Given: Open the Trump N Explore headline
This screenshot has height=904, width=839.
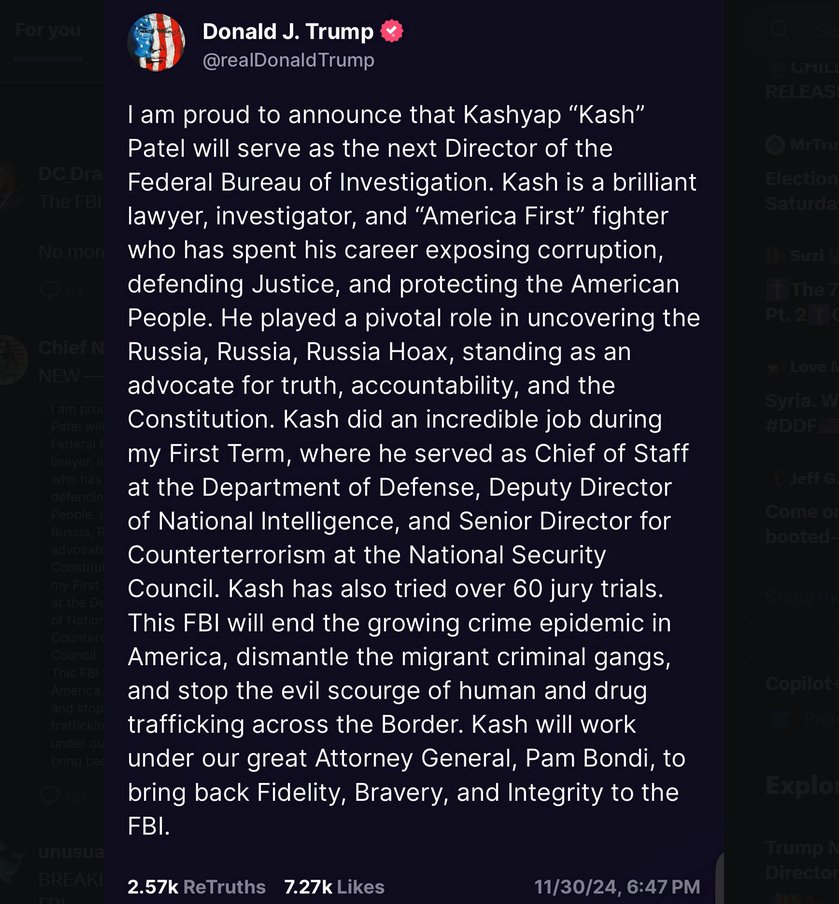Looking at the screenshot, I should click(x=802, y=860).
